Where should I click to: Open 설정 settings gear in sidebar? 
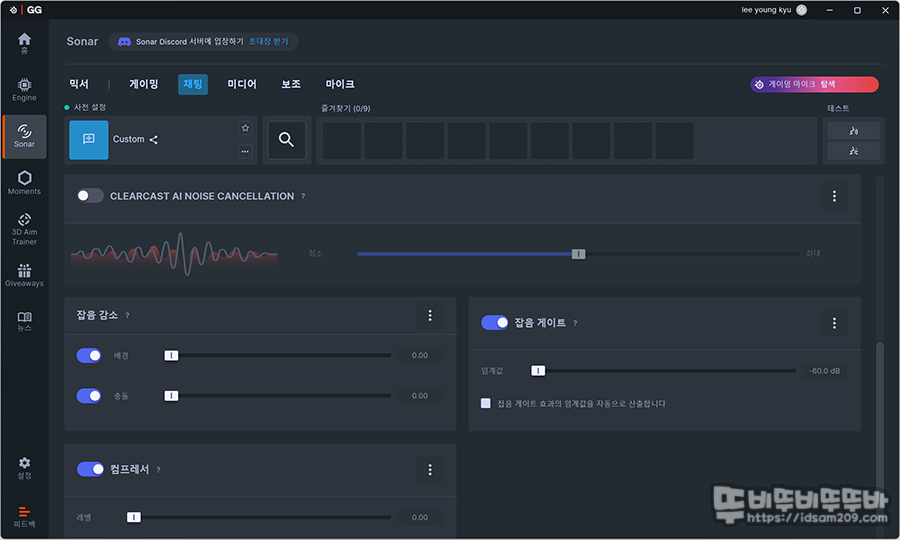point(24,468)
